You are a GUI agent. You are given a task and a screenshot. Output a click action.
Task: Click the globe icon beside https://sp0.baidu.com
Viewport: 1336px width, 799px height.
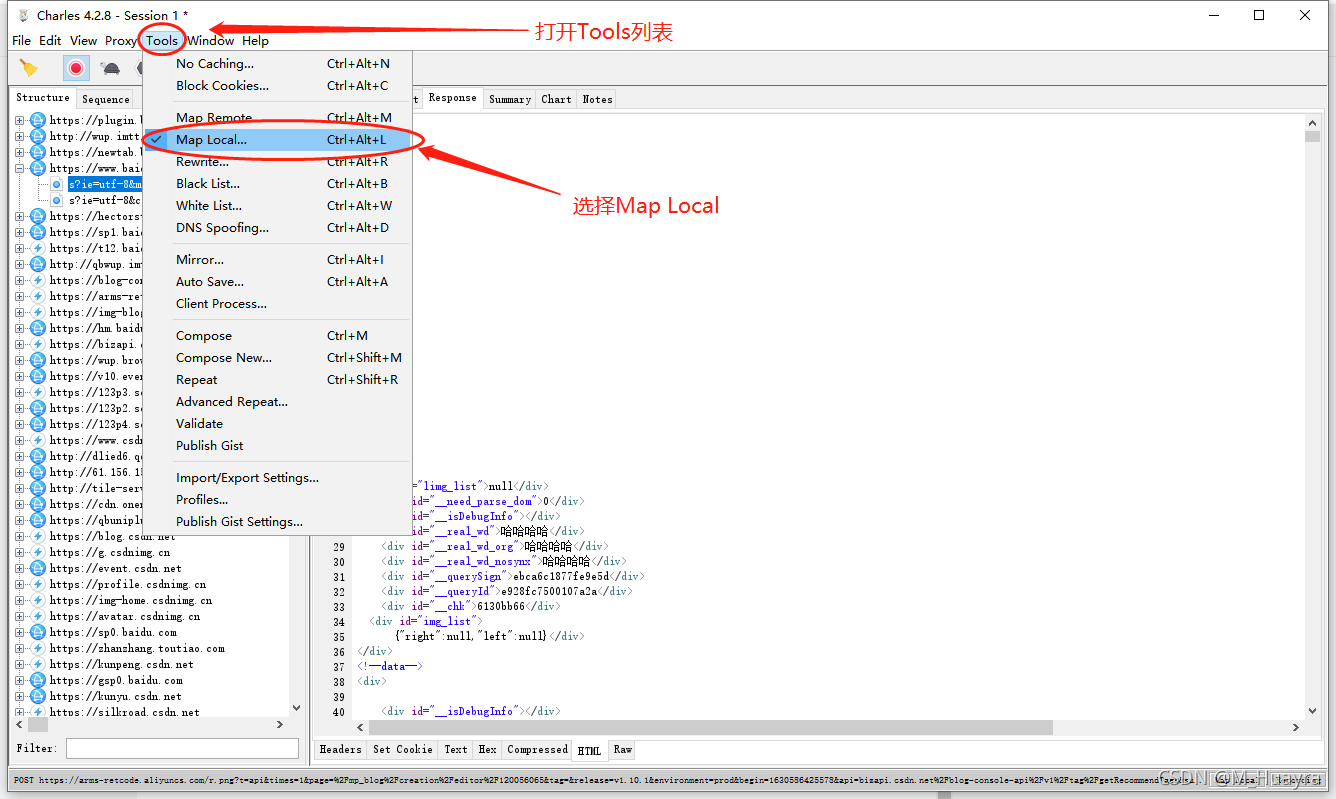[38, 632]
